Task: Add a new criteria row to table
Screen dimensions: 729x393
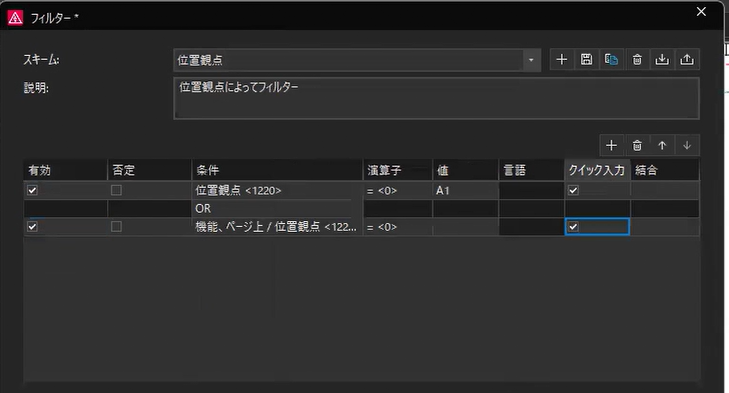Action: (611, 146)
